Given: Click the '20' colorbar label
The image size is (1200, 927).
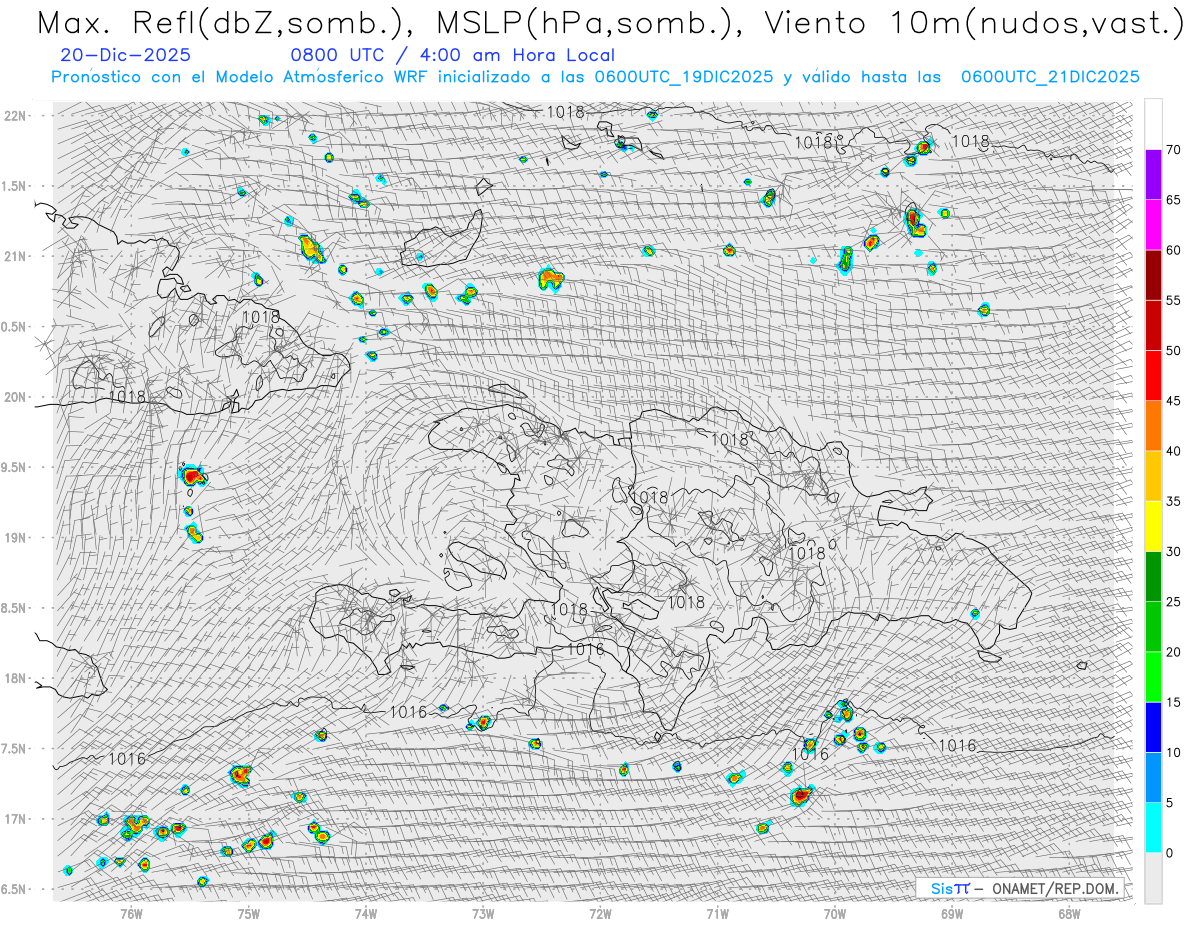Looking at the screenshot, I should point(1174,652).
